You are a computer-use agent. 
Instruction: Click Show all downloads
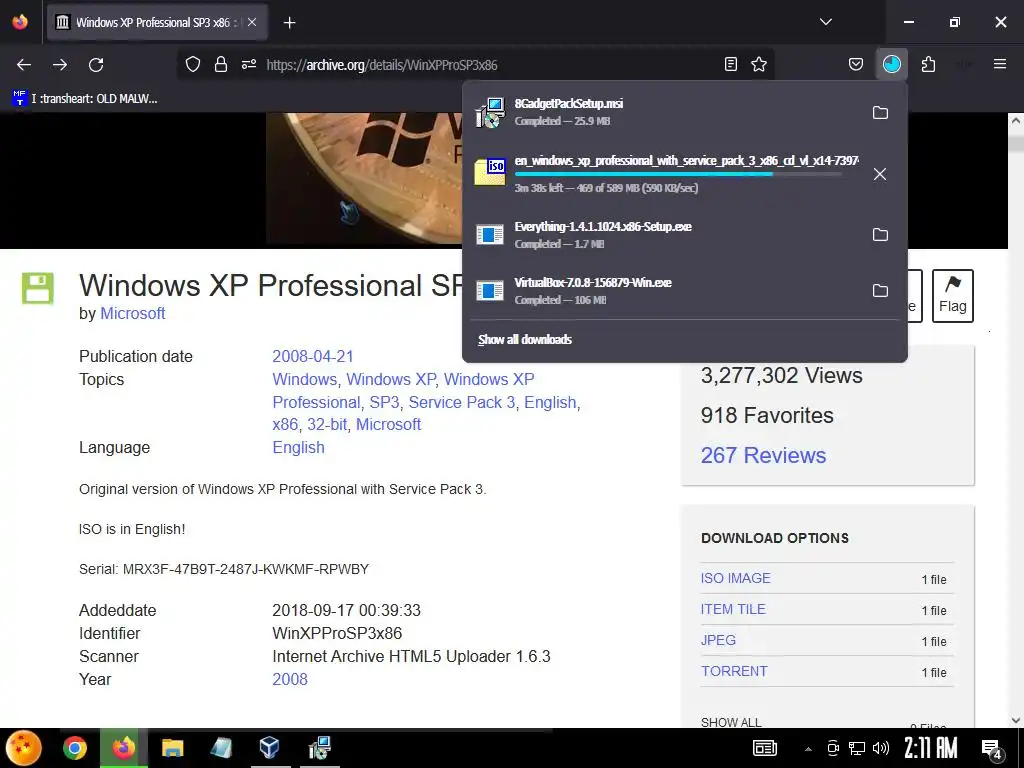point(524,340)
